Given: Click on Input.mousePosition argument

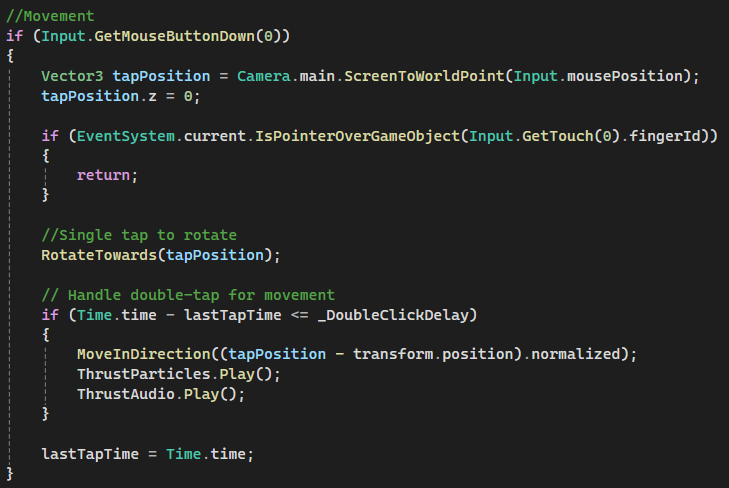Looking at the screenshot, I should 598,76.
